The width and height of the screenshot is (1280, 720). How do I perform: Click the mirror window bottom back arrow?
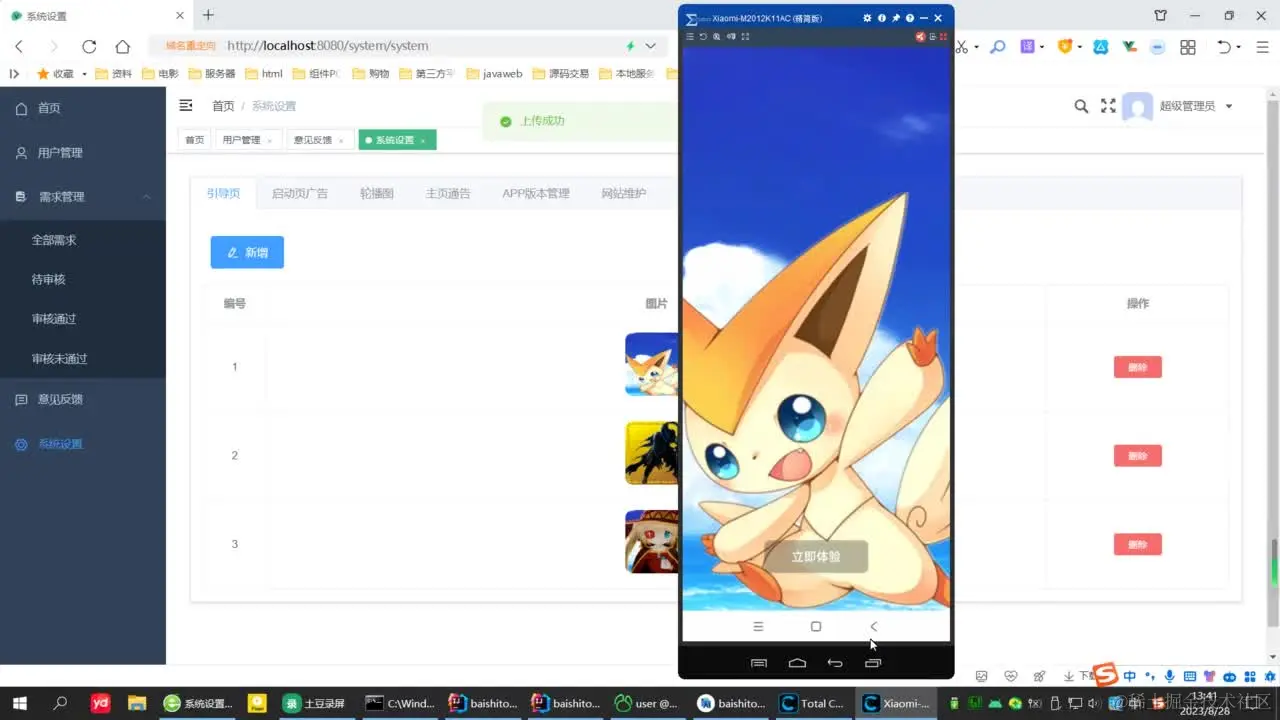(x=835, y=663)
